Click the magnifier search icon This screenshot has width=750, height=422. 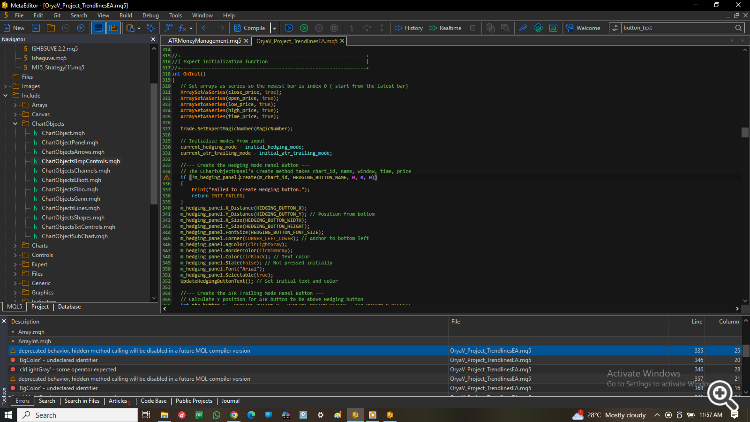tap(739, 28)
